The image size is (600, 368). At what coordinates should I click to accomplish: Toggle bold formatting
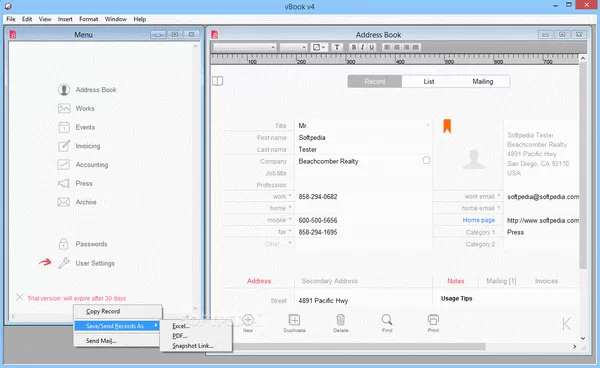354,47
